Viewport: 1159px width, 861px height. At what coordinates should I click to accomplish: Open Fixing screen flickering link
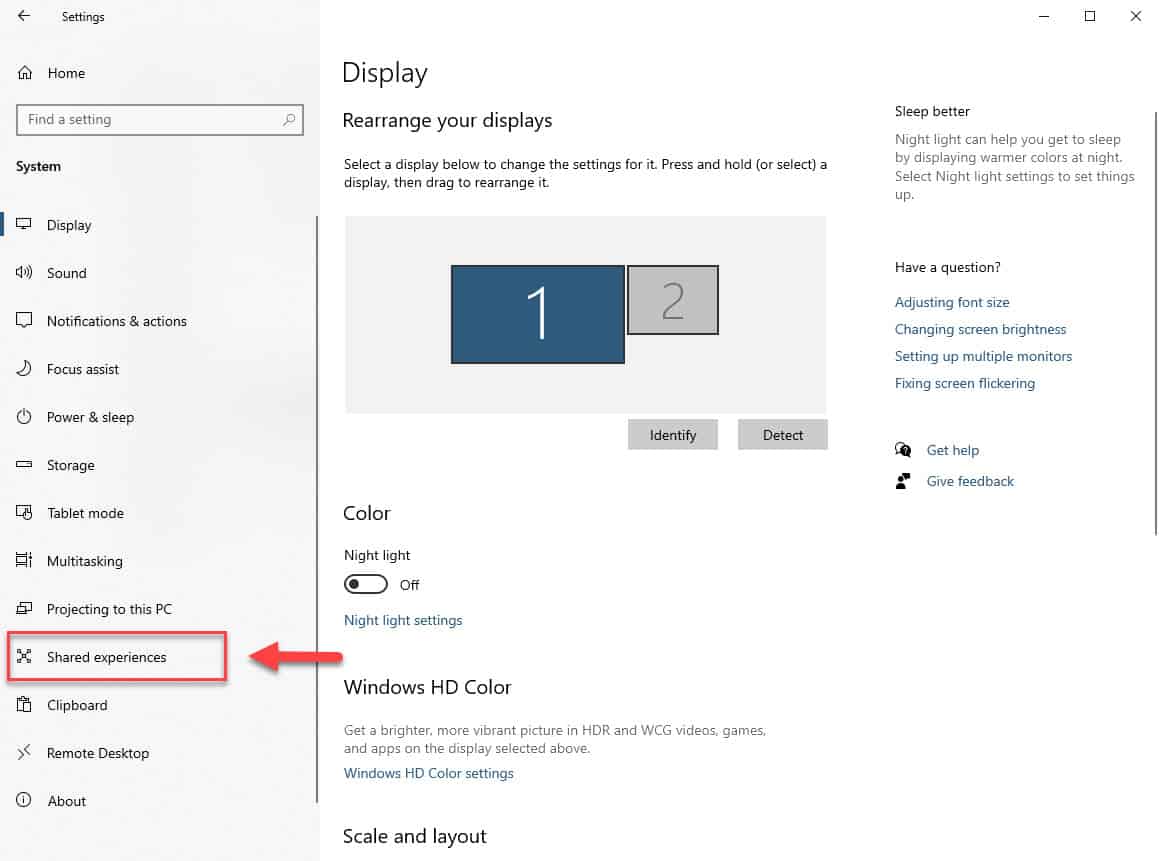pos(965,384)
